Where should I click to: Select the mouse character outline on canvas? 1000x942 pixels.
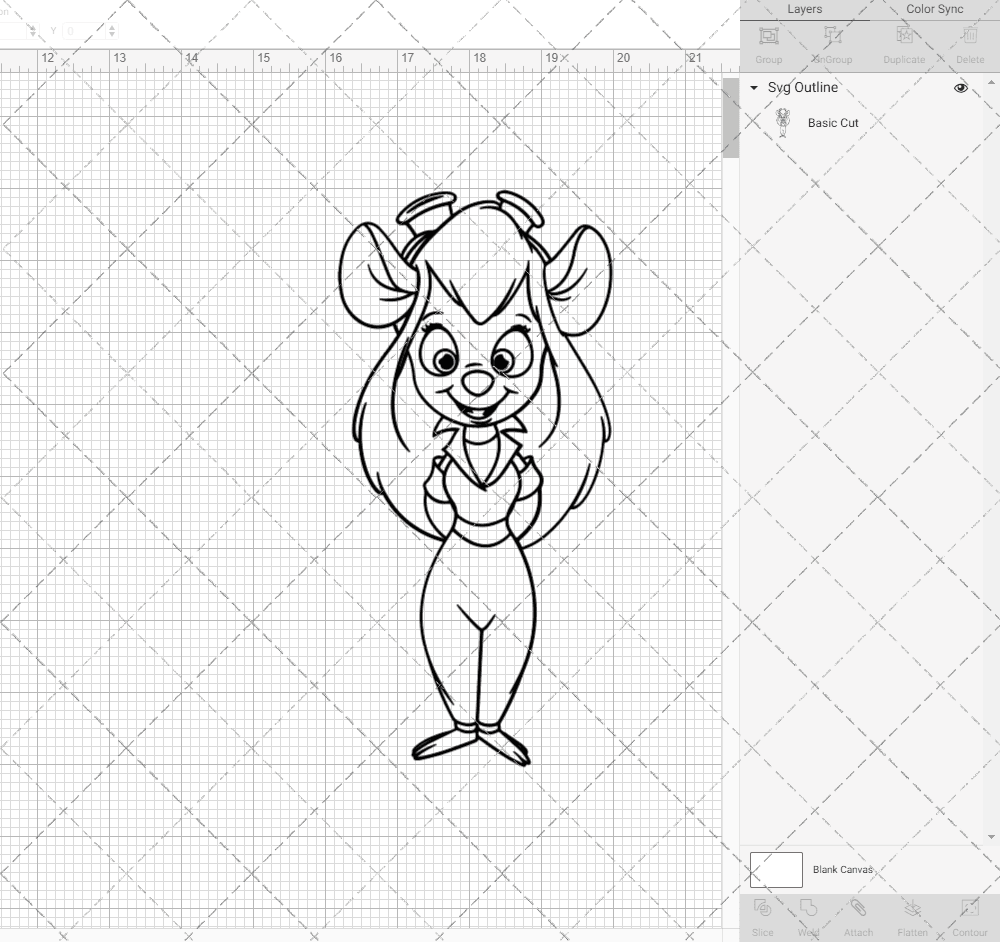tap(474, 478)
